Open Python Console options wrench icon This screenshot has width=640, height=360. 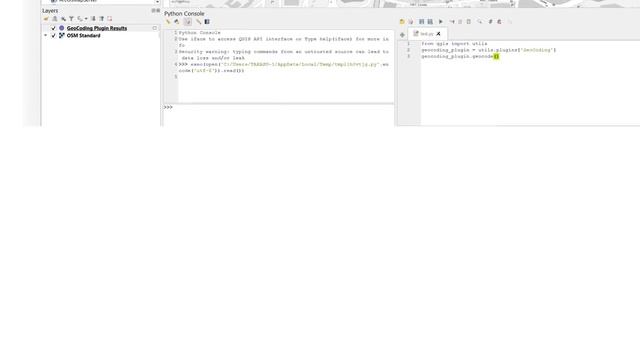coord(198,22)
